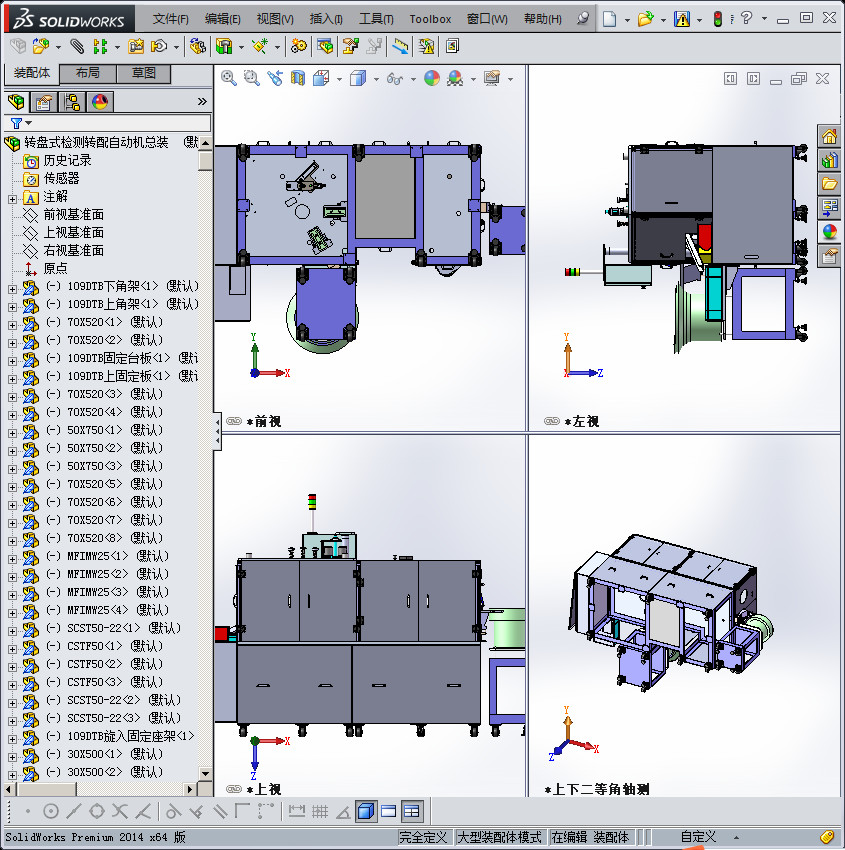The height and width of the screenshot is (850, 845).
Task: Open the 工具(T) menu
Action: (x=376, y=19)
